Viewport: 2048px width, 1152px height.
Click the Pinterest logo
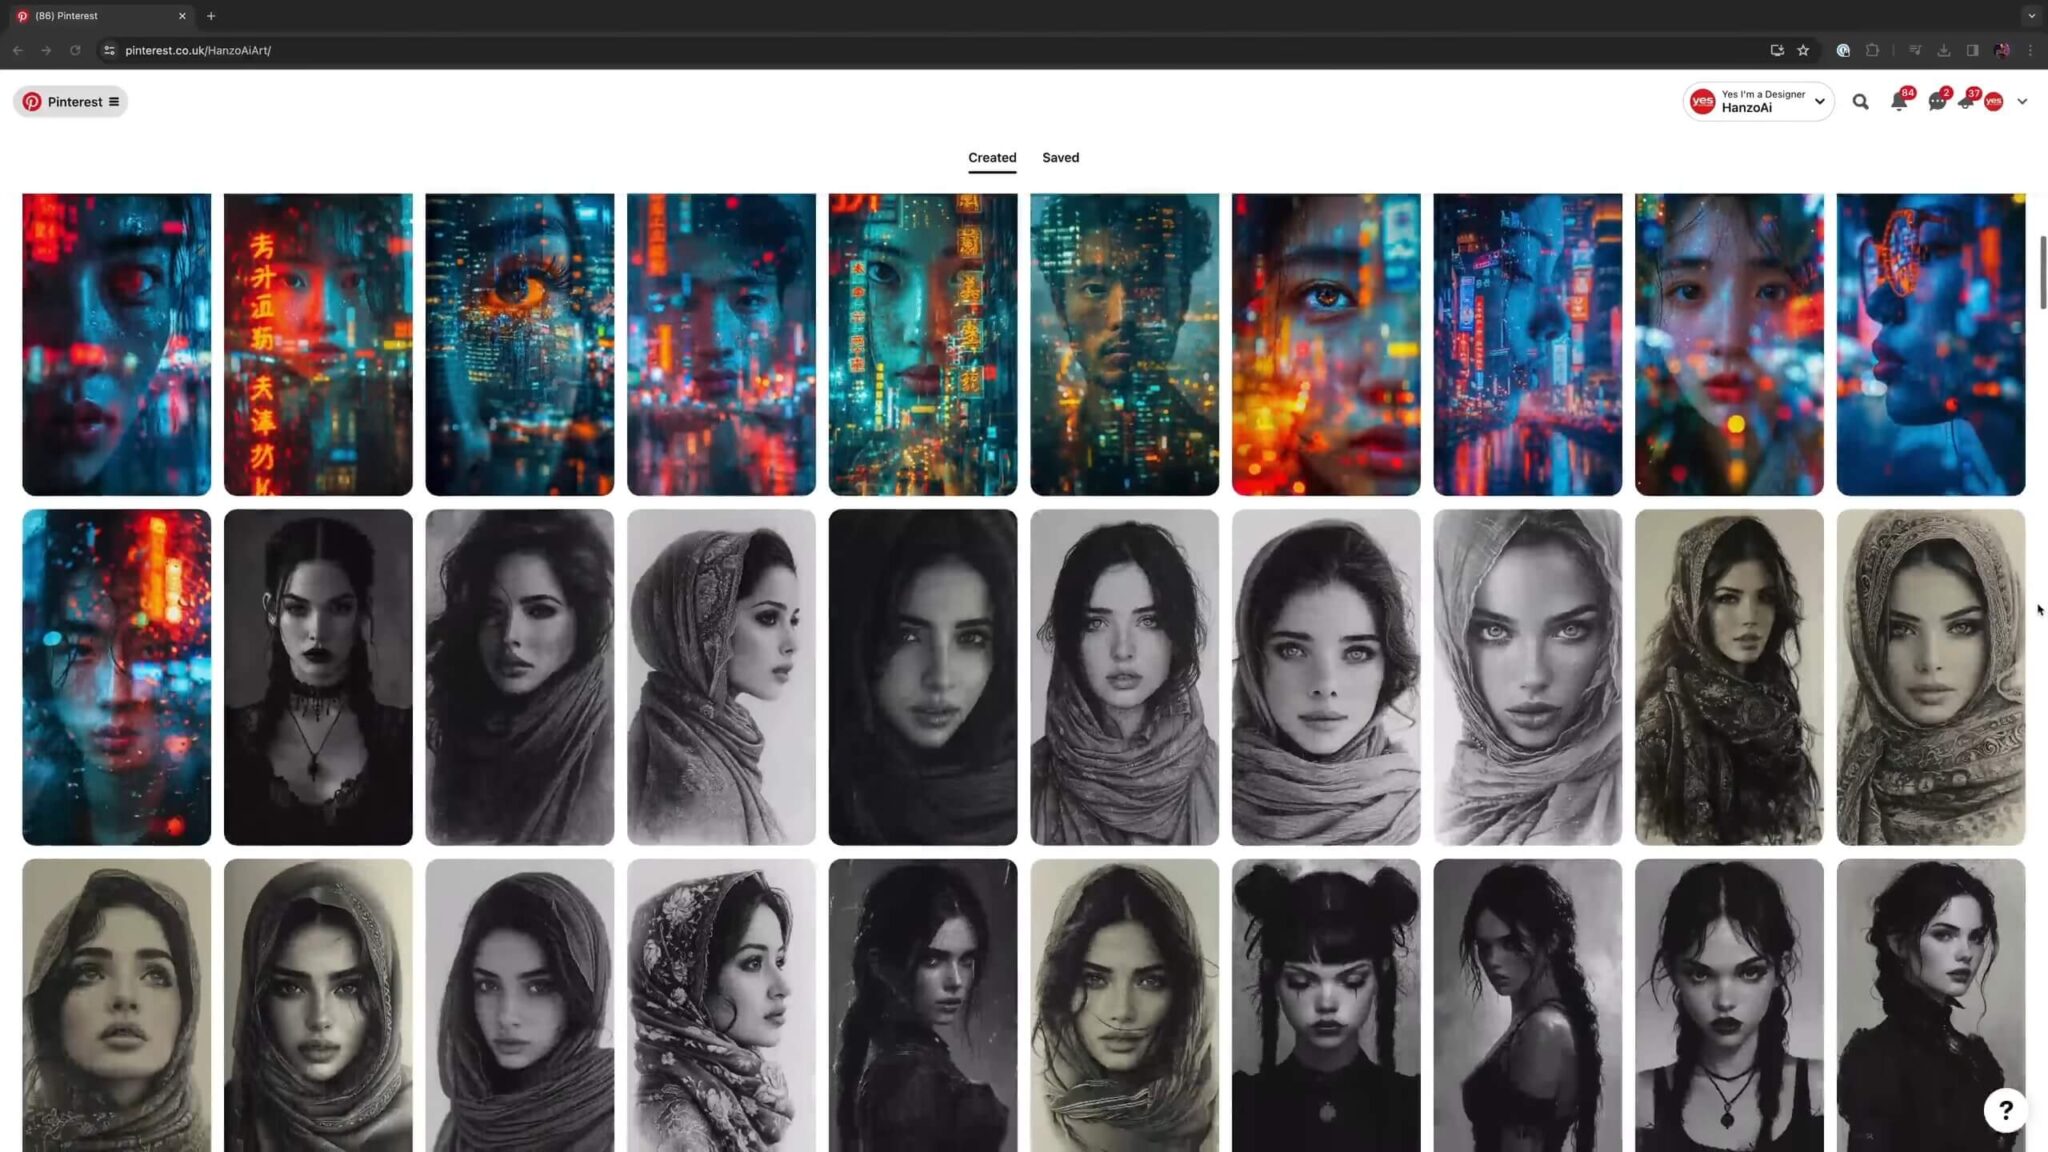(x=34, y=101)
